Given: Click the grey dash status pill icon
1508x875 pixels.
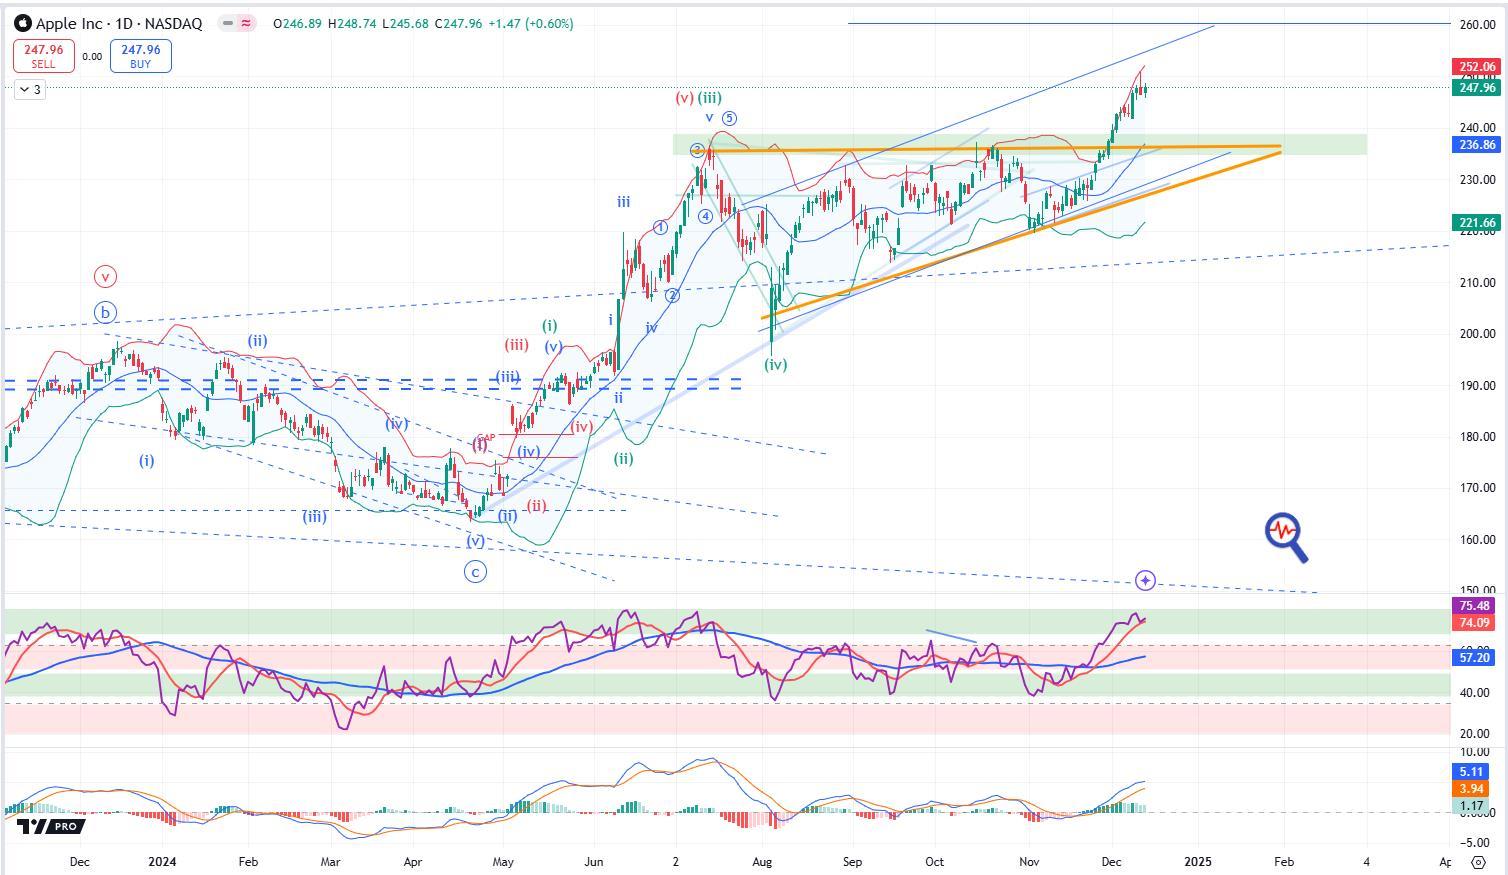Looking at the screenshot, I should pos(228,23).
